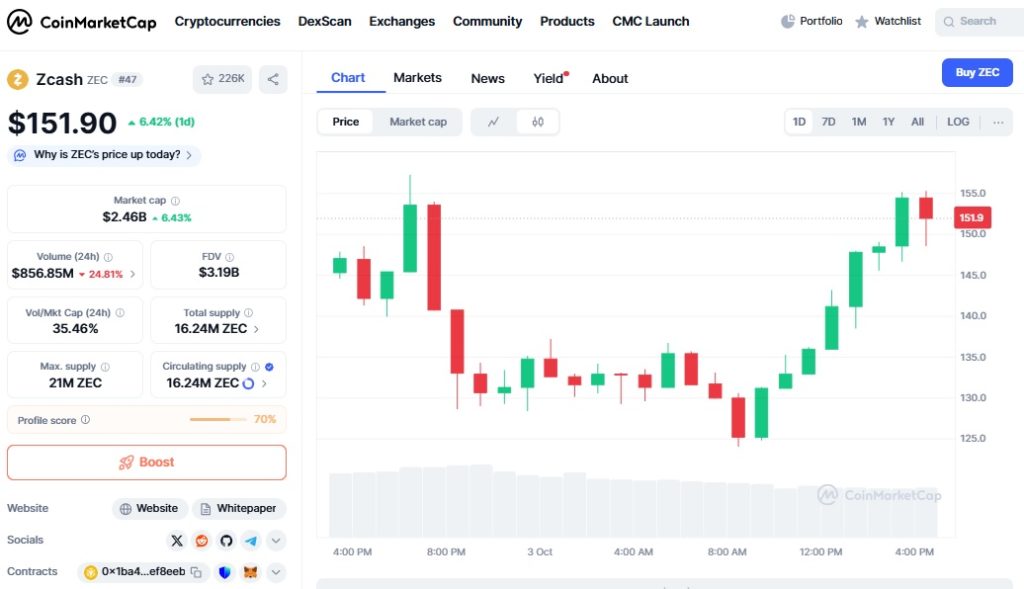Switch chart to candlestick view
The width and height of the screenshot is (1024, 589).
(538, 122)
